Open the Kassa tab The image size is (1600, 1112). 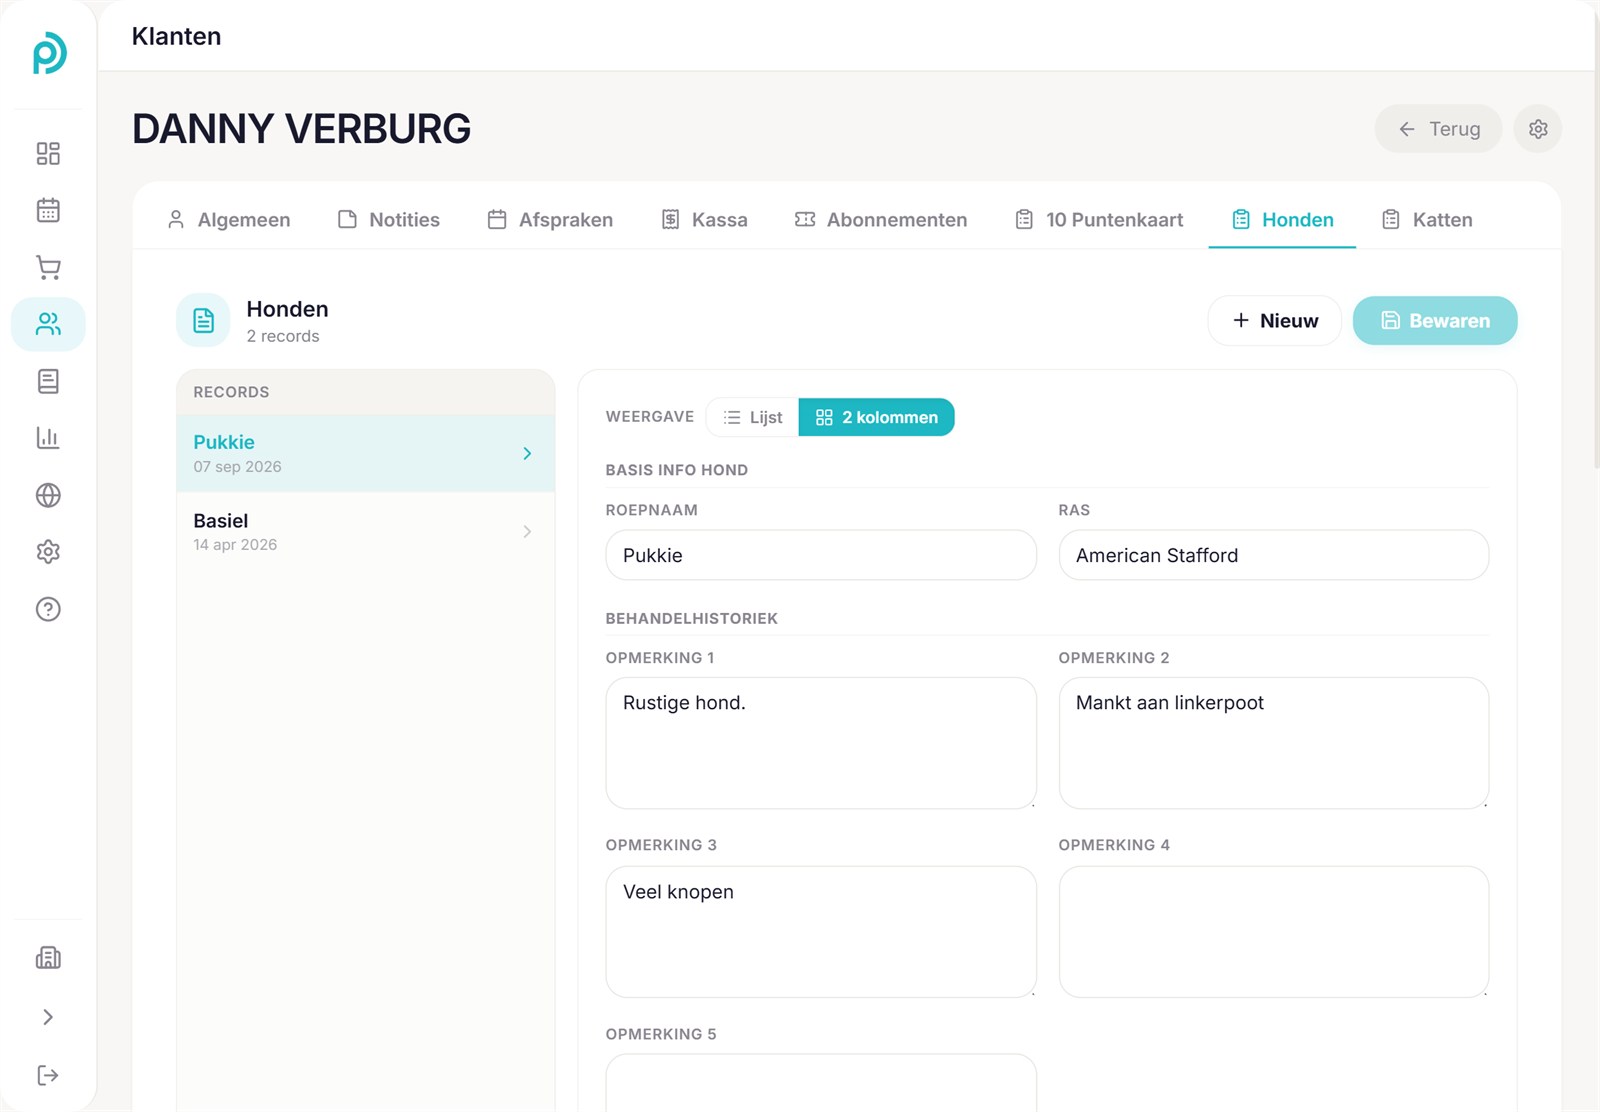coord(705,220)
